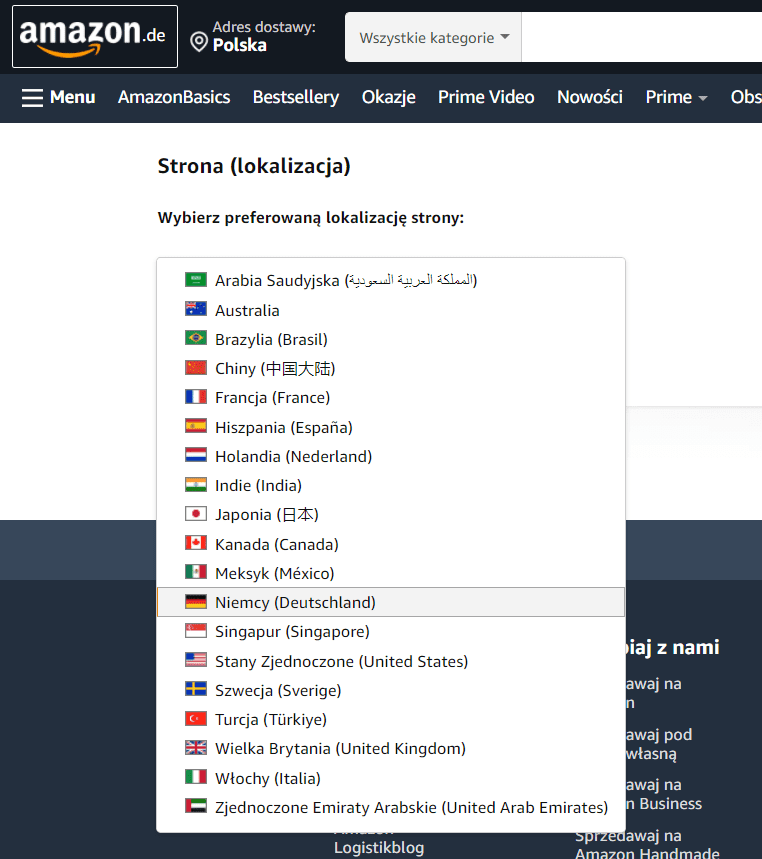762x859 pixels.
Task: Click the United Kingdom flag icon
Action: (196, 747)
